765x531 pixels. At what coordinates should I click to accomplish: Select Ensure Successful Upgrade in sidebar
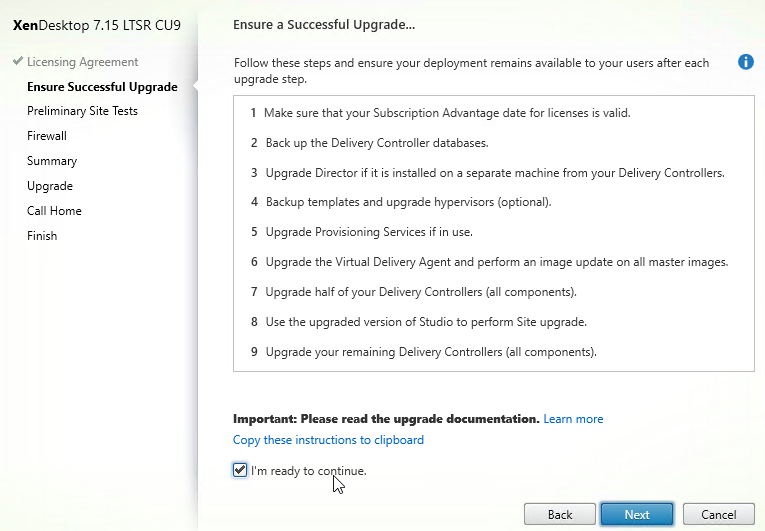(102, 87)
